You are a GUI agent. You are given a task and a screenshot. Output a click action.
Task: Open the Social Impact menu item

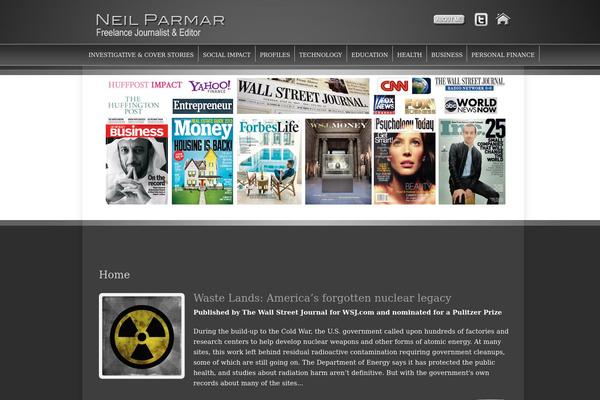pos(227,55)
